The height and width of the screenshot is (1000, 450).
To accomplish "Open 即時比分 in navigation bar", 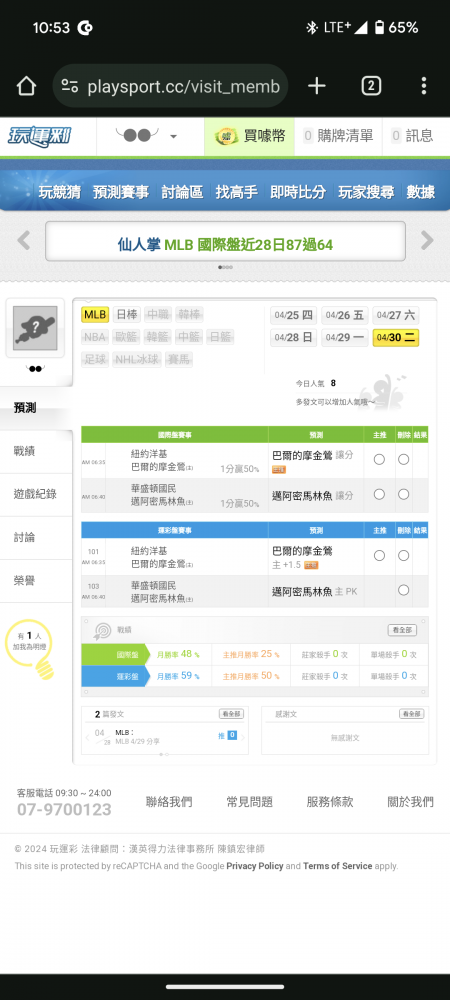I will coord(298,192).
